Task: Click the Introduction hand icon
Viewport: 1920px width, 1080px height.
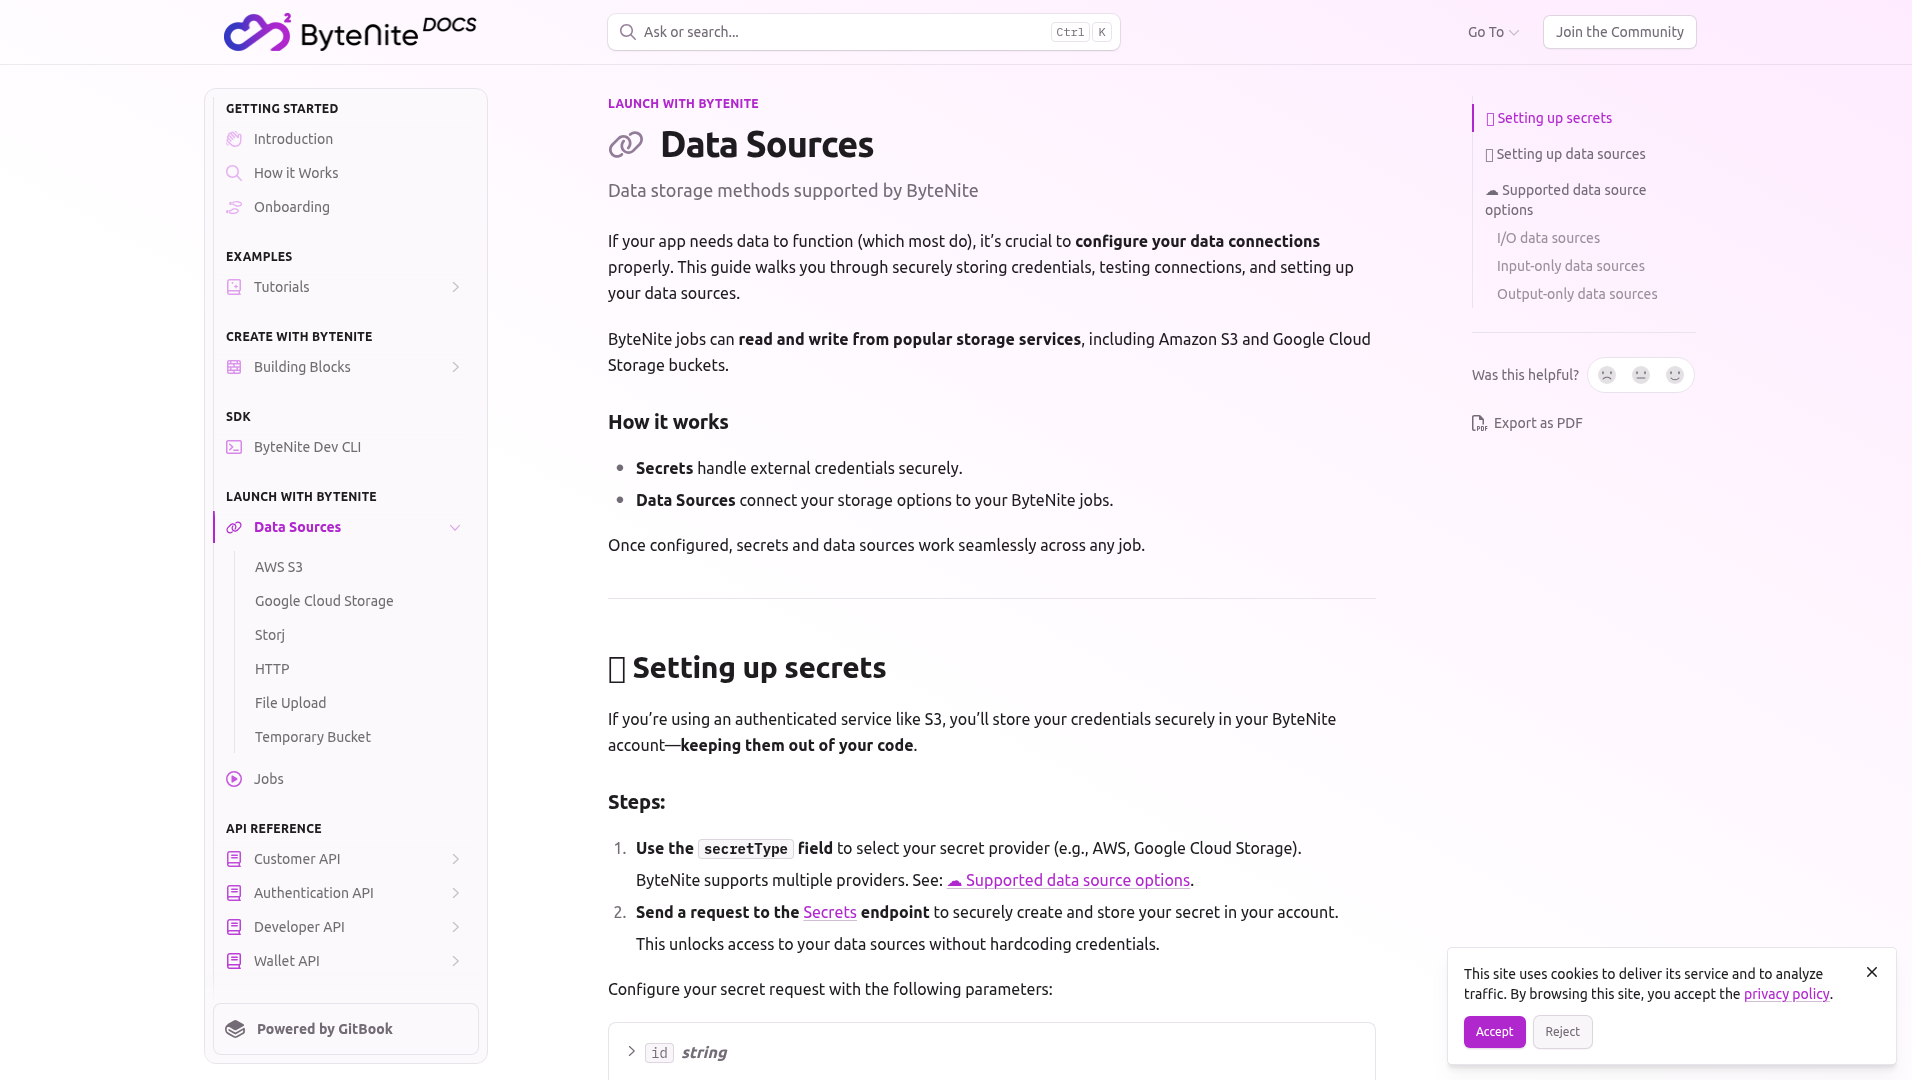Action: (234, 139)
